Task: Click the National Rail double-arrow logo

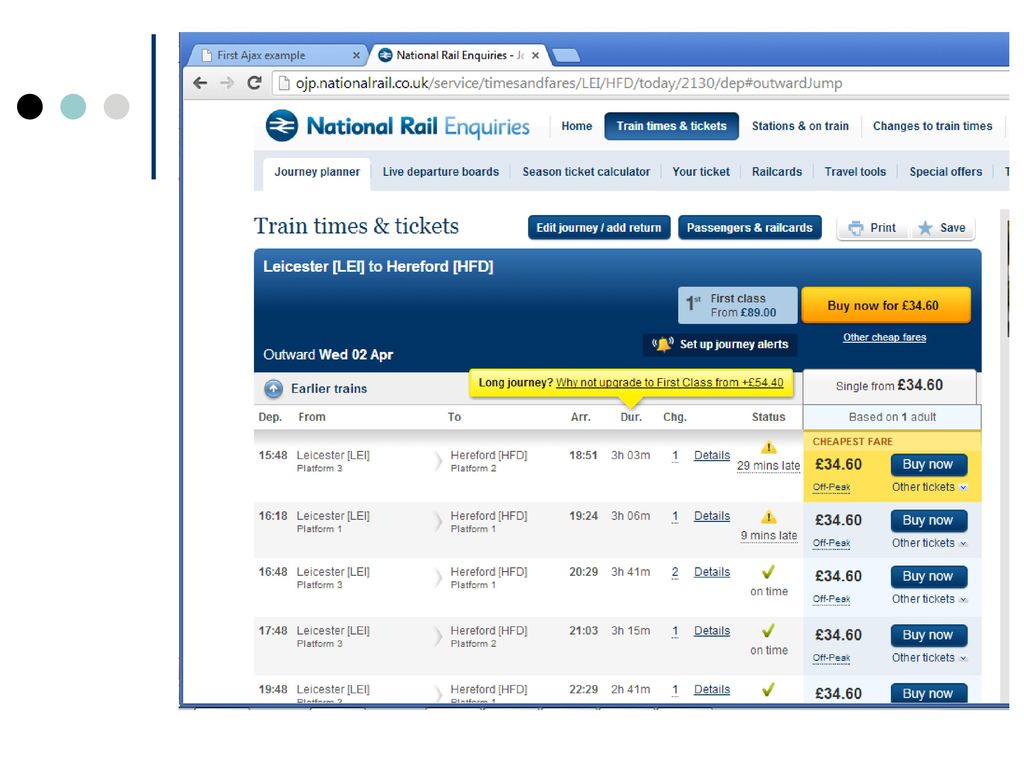Action: [281, 125]
